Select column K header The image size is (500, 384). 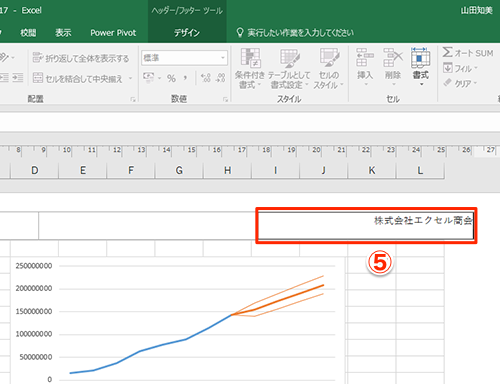pos(372,170)
